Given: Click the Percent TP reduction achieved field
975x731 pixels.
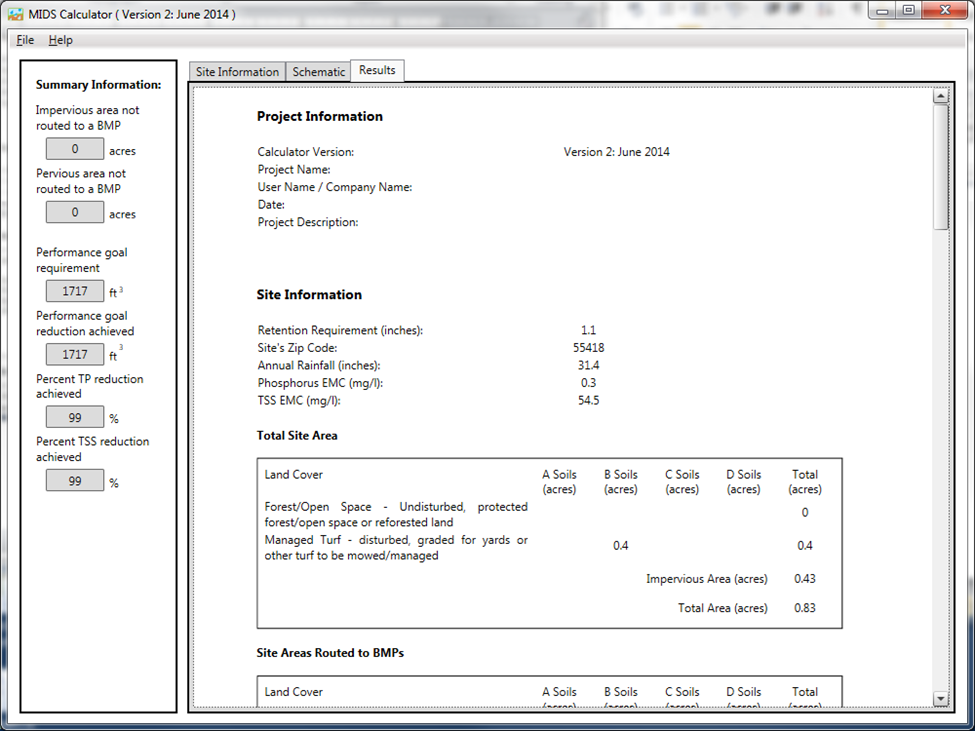Looking at the screenshot, I should [75, 417].
